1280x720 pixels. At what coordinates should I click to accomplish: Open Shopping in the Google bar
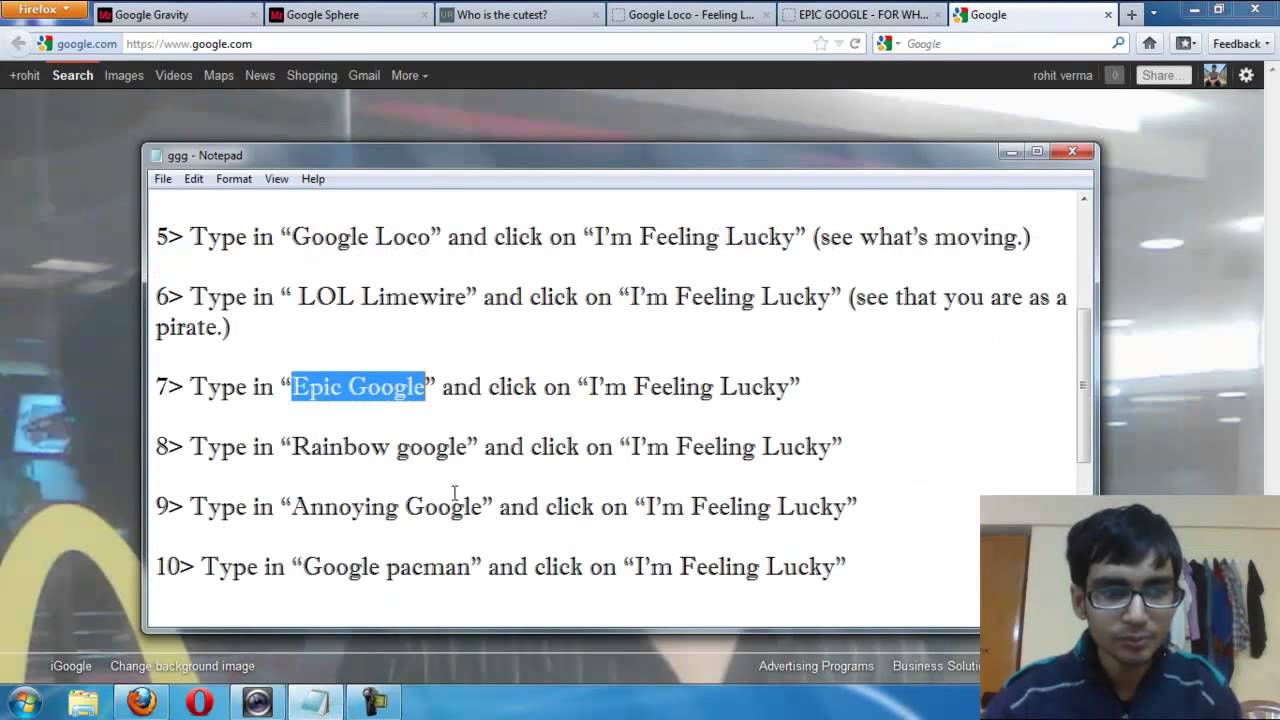point(312,75)
